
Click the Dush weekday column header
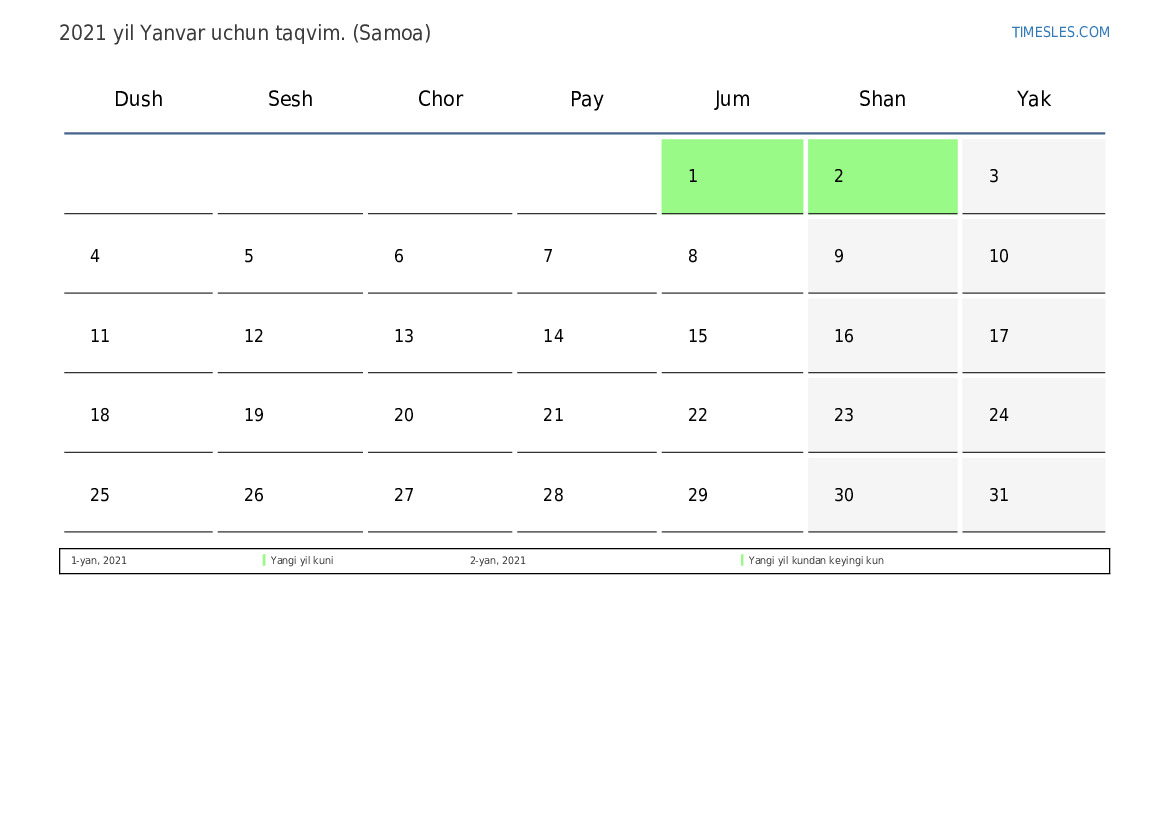coord(138,99)
